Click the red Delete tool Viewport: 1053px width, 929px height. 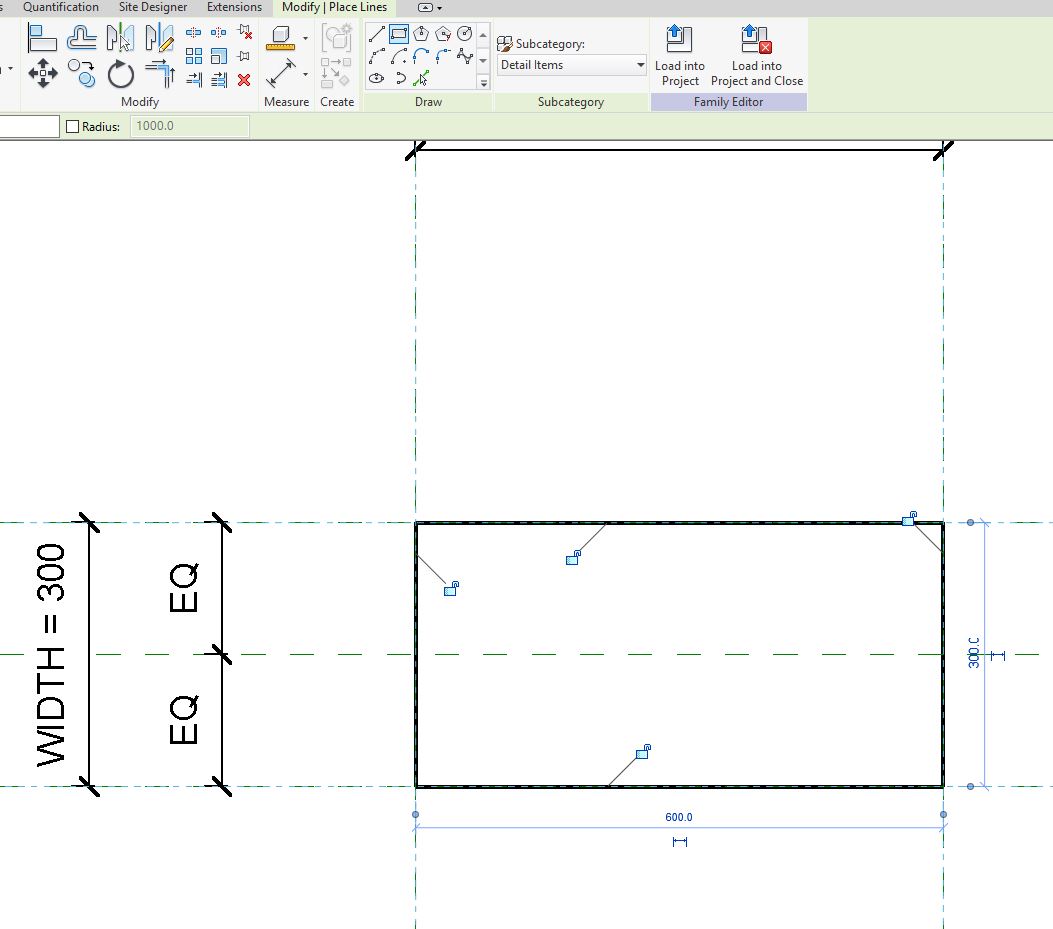[x=243, y=80]
